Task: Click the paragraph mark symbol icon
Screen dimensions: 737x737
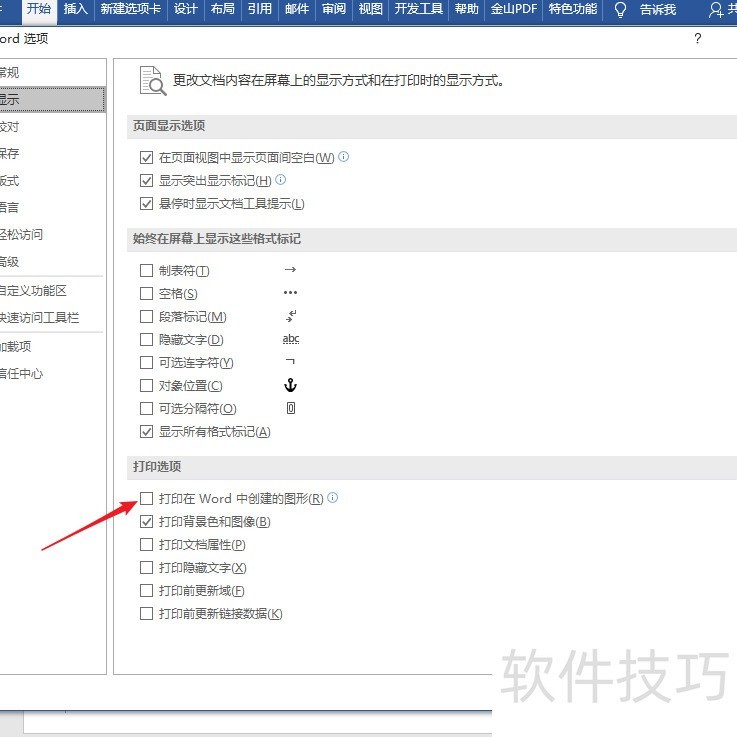Action: click(291, 316)
